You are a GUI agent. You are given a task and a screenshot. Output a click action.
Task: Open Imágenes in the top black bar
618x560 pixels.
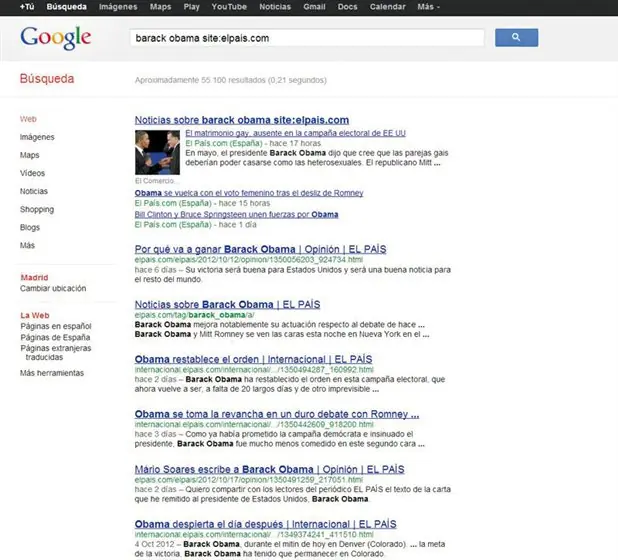(118, 7)
